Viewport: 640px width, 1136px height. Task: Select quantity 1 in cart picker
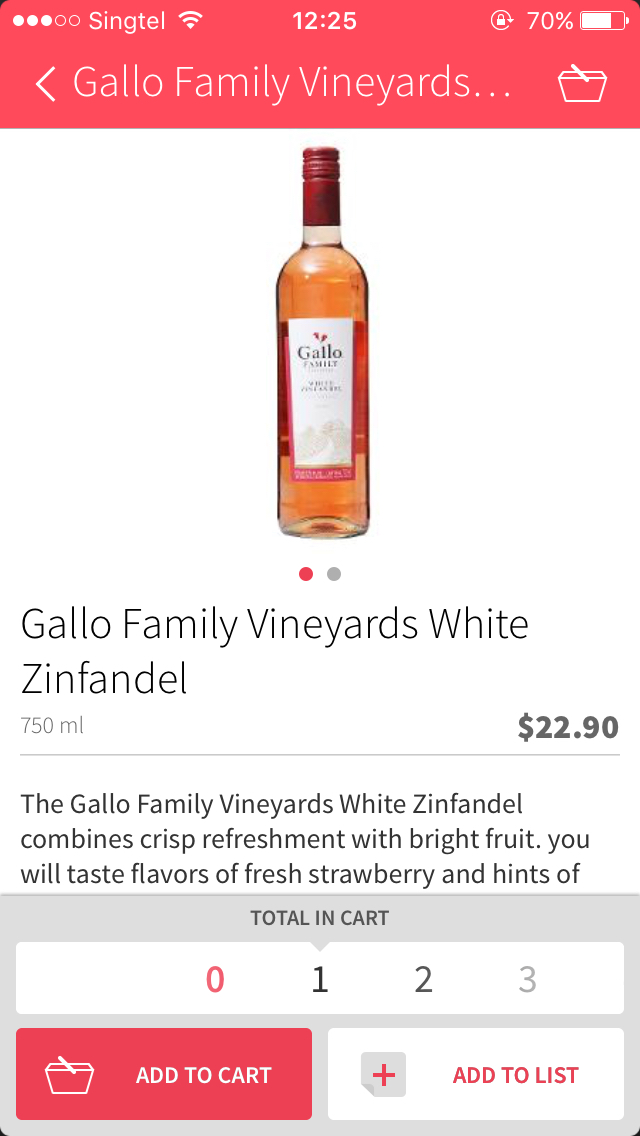click(320, 979)
